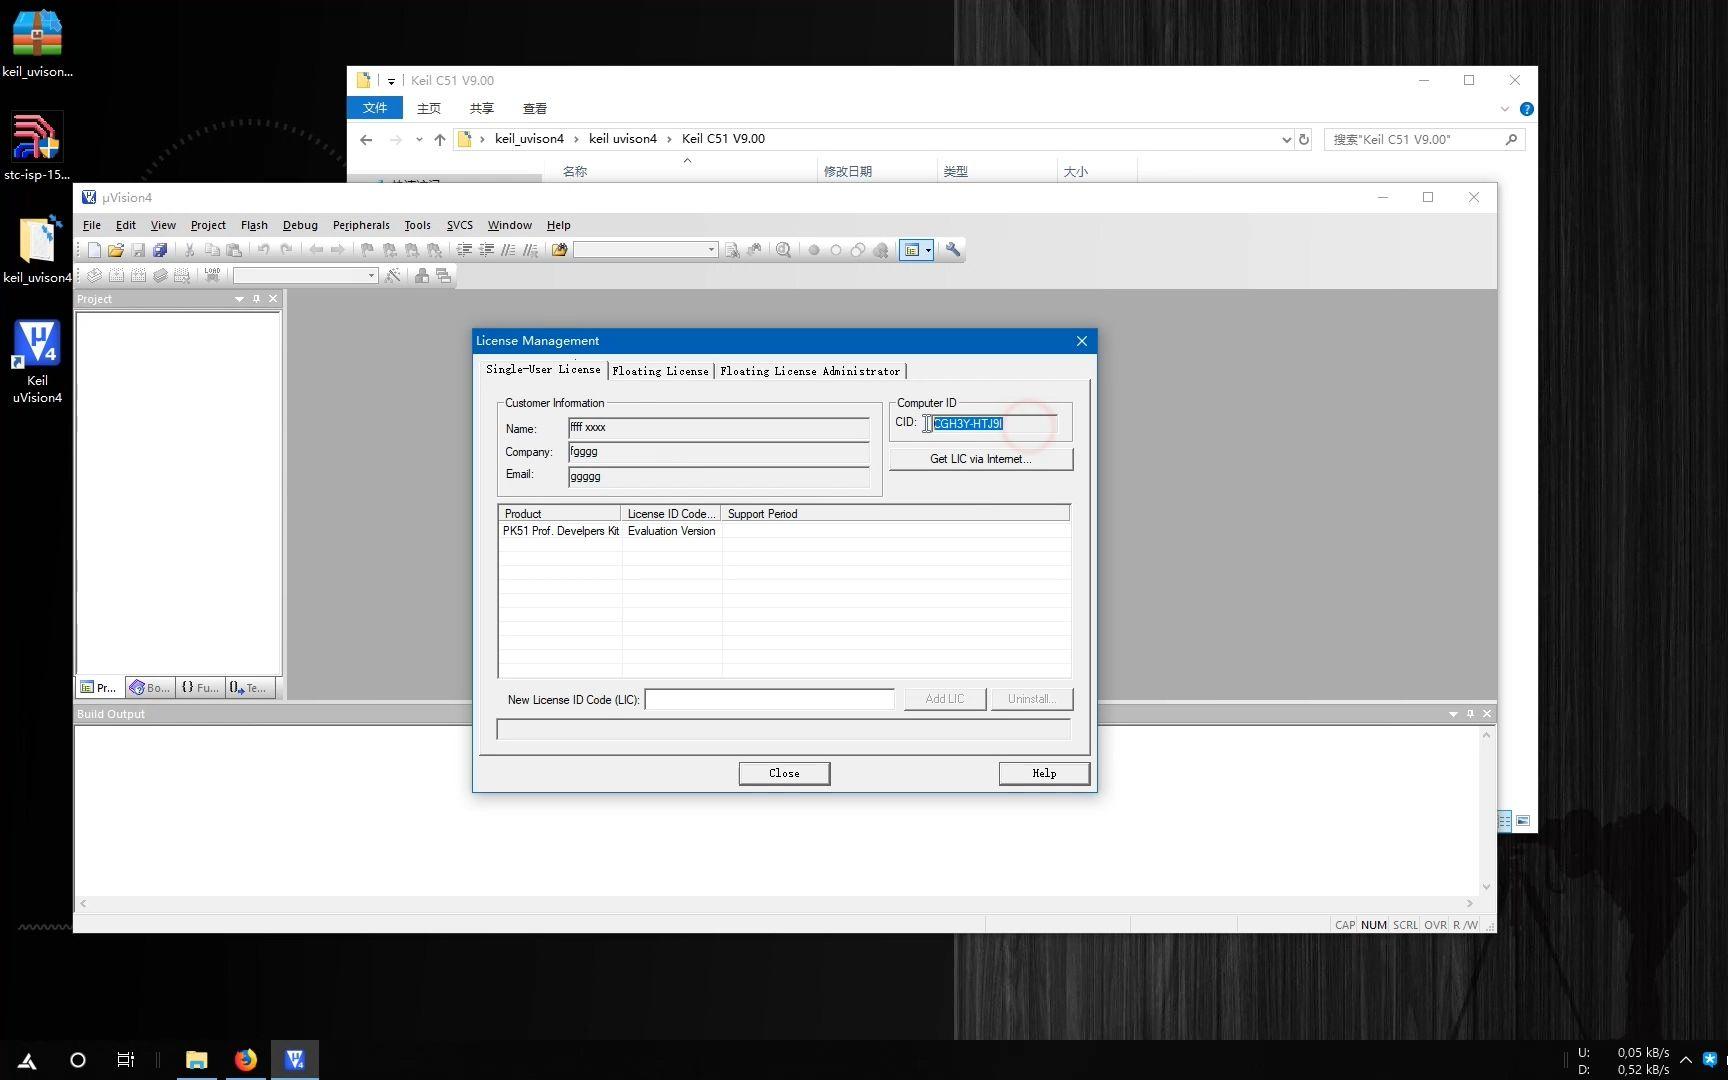
Task: Switch to Floating License Administrator tab
Action: click(810, 371)
